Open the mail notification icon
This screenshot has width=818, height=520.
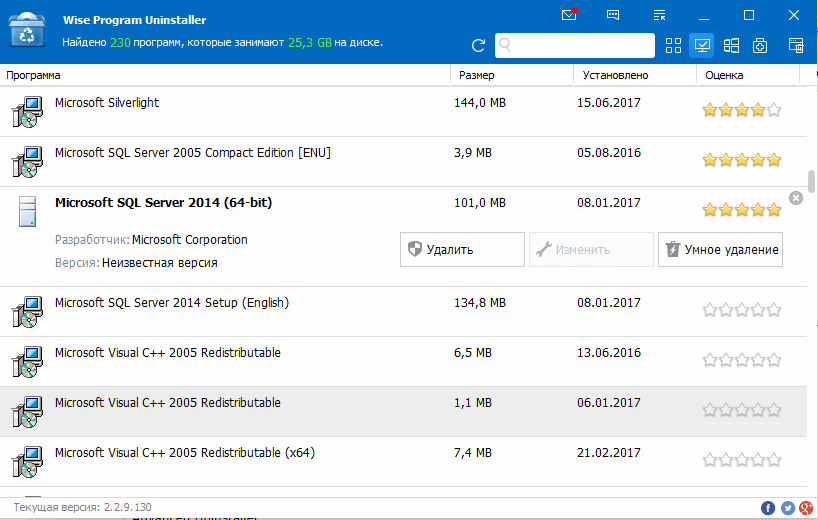tap(570, 15)
